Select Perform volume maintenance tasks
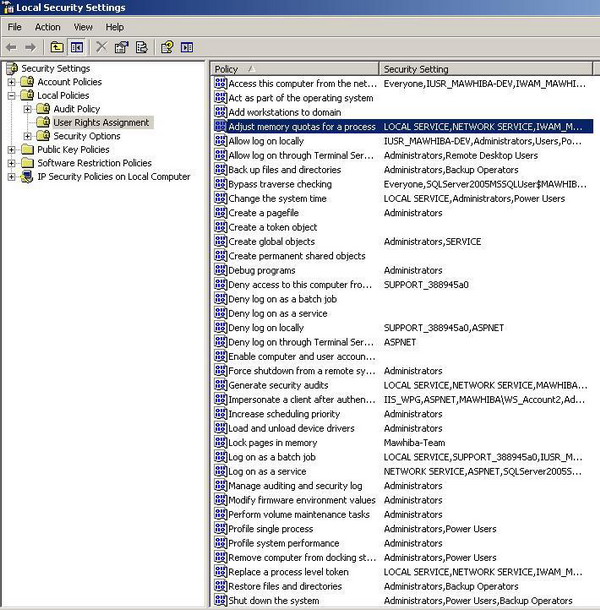This screenshot has width=600, height=610. pyautogui.click(x=299, y=514)
